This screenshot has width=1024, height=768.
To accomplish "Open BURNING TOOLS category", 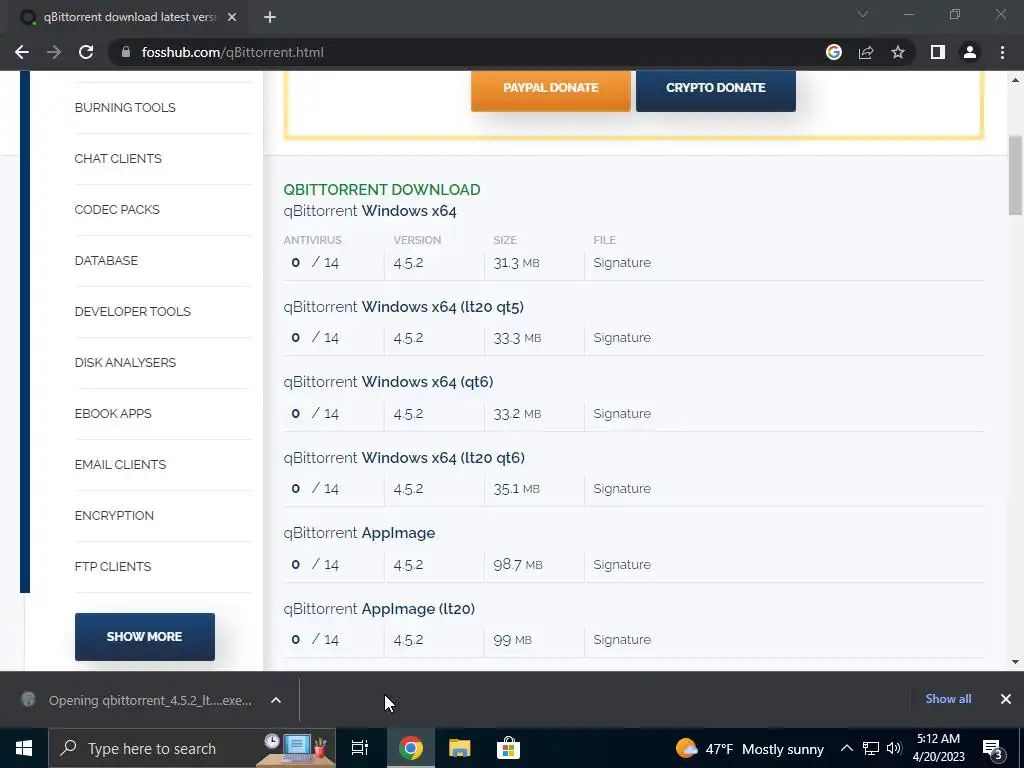I will (125, 108).
